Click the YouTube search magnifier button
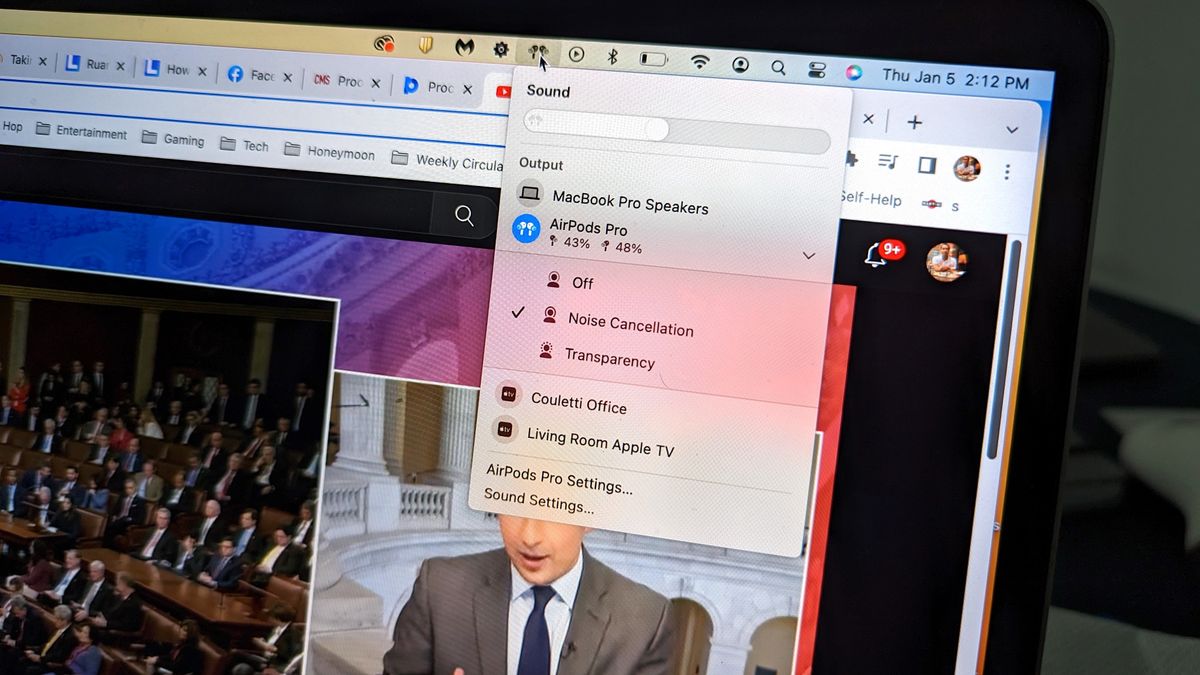The width and height of the screenshot is (1200, 675). click(464, 215)
